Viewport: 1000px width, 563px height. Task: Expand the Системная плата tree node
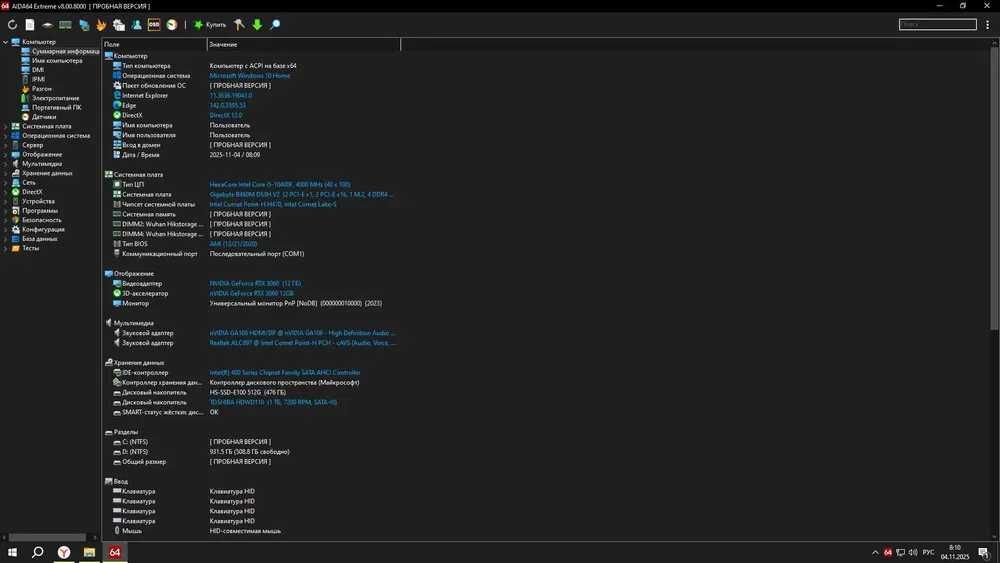(6, 126)
